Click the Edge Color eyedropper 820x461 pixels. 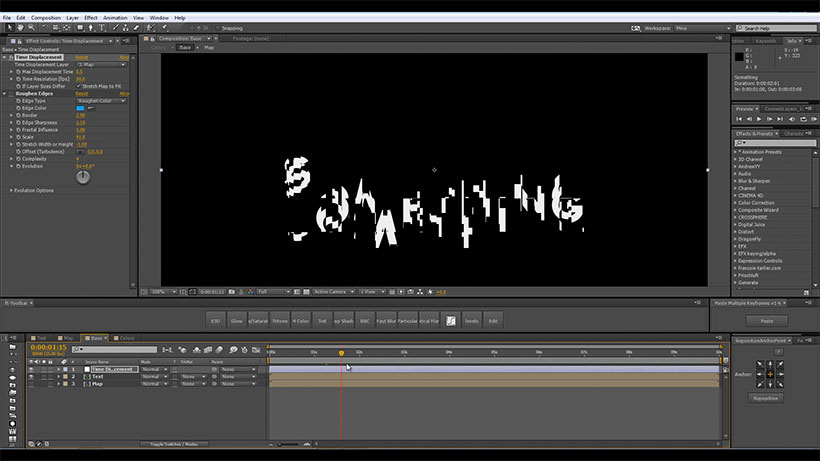(91, 108)
